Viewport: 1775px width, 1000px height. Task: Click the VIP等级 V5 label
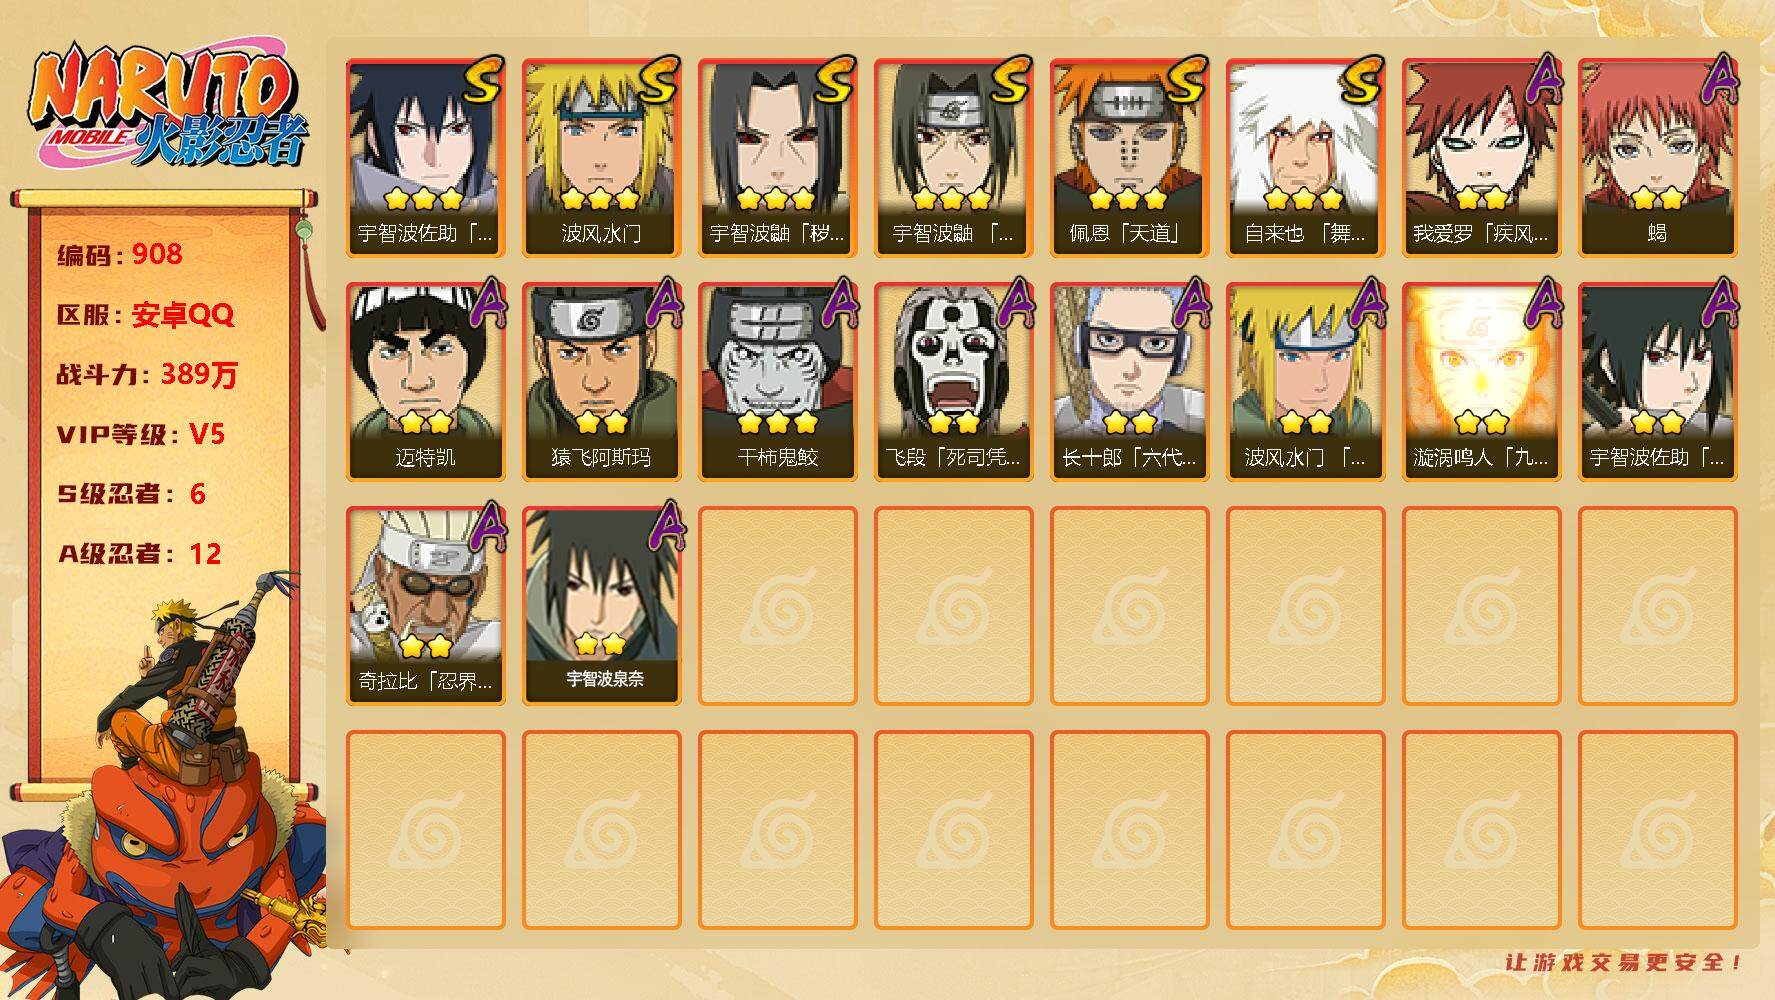[141, 434]
